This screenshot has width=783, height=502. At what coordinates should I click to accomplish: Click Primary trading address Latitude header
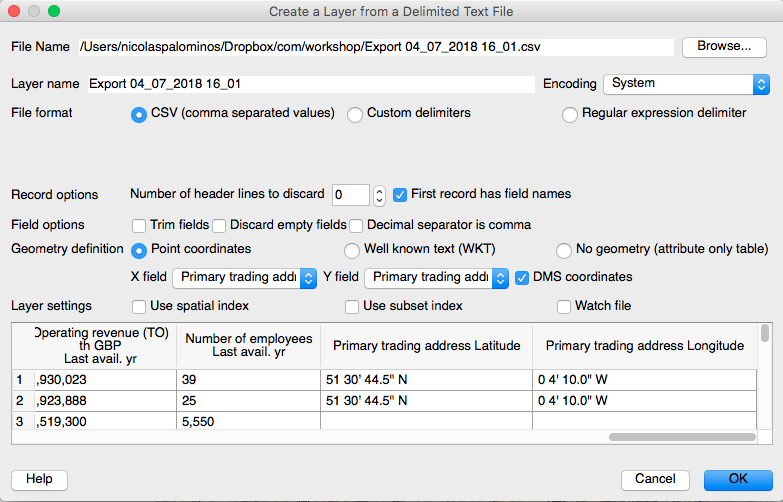426,346
